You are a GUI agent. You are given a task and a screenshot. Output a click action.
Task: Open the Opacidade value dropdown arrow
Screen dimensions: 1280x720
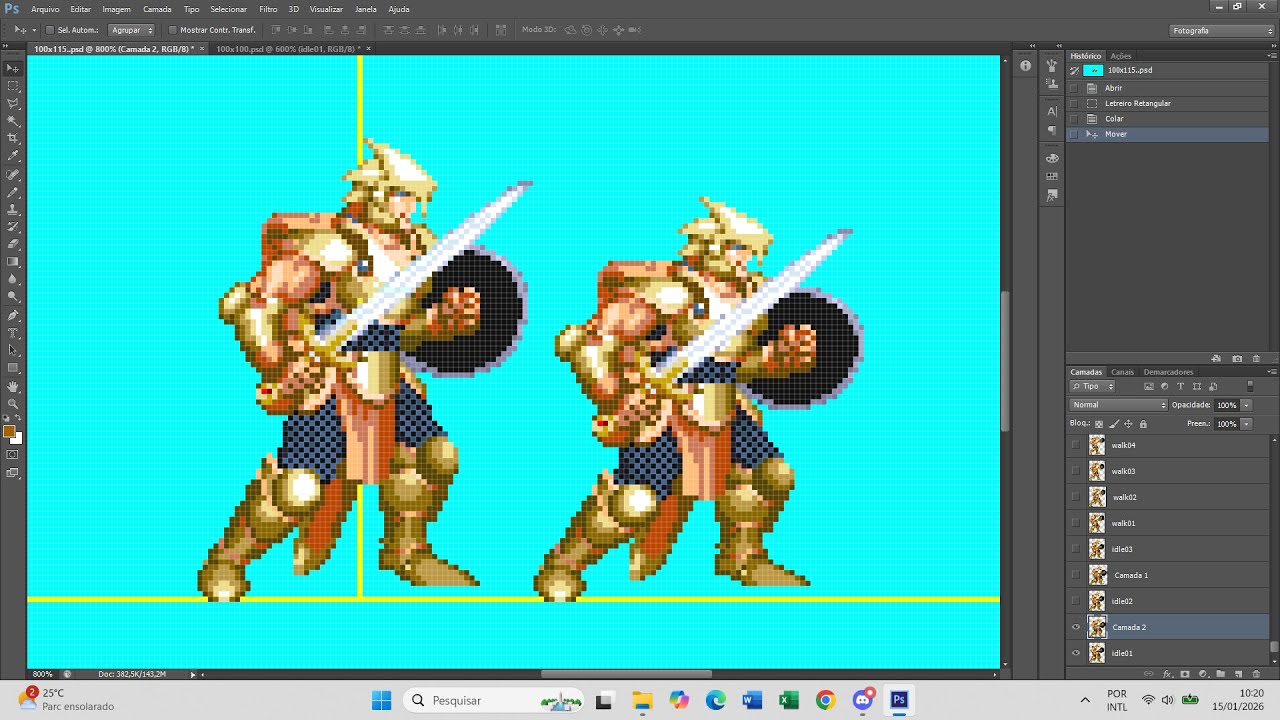click(x=1246, y=405)
